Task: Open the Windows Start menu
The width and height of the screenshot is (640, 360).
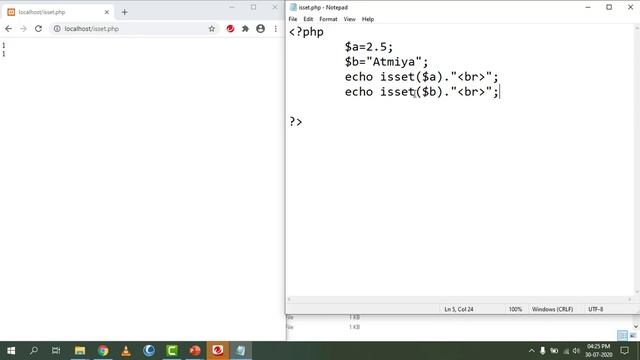Action: pos(11,351)
